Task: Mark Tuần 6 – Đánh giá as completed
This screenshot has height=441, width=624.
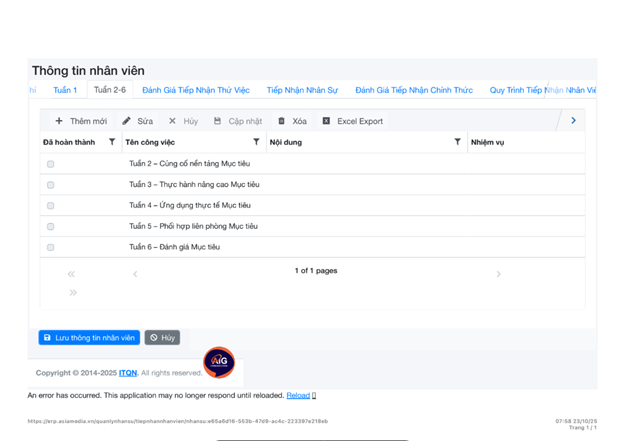Action: tap(51, 247)
